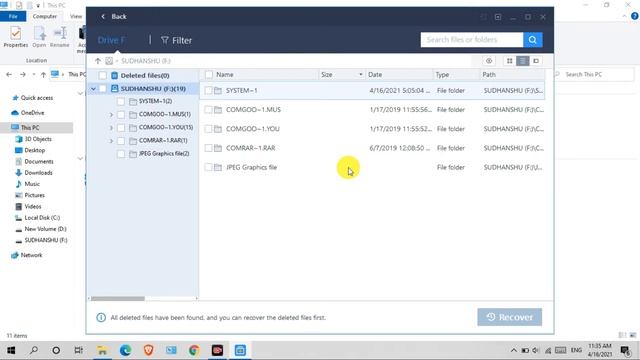640x360 pixels.
Task: Tick the SYSTEM~1 row checkbox in list
Action: (208, 91)
